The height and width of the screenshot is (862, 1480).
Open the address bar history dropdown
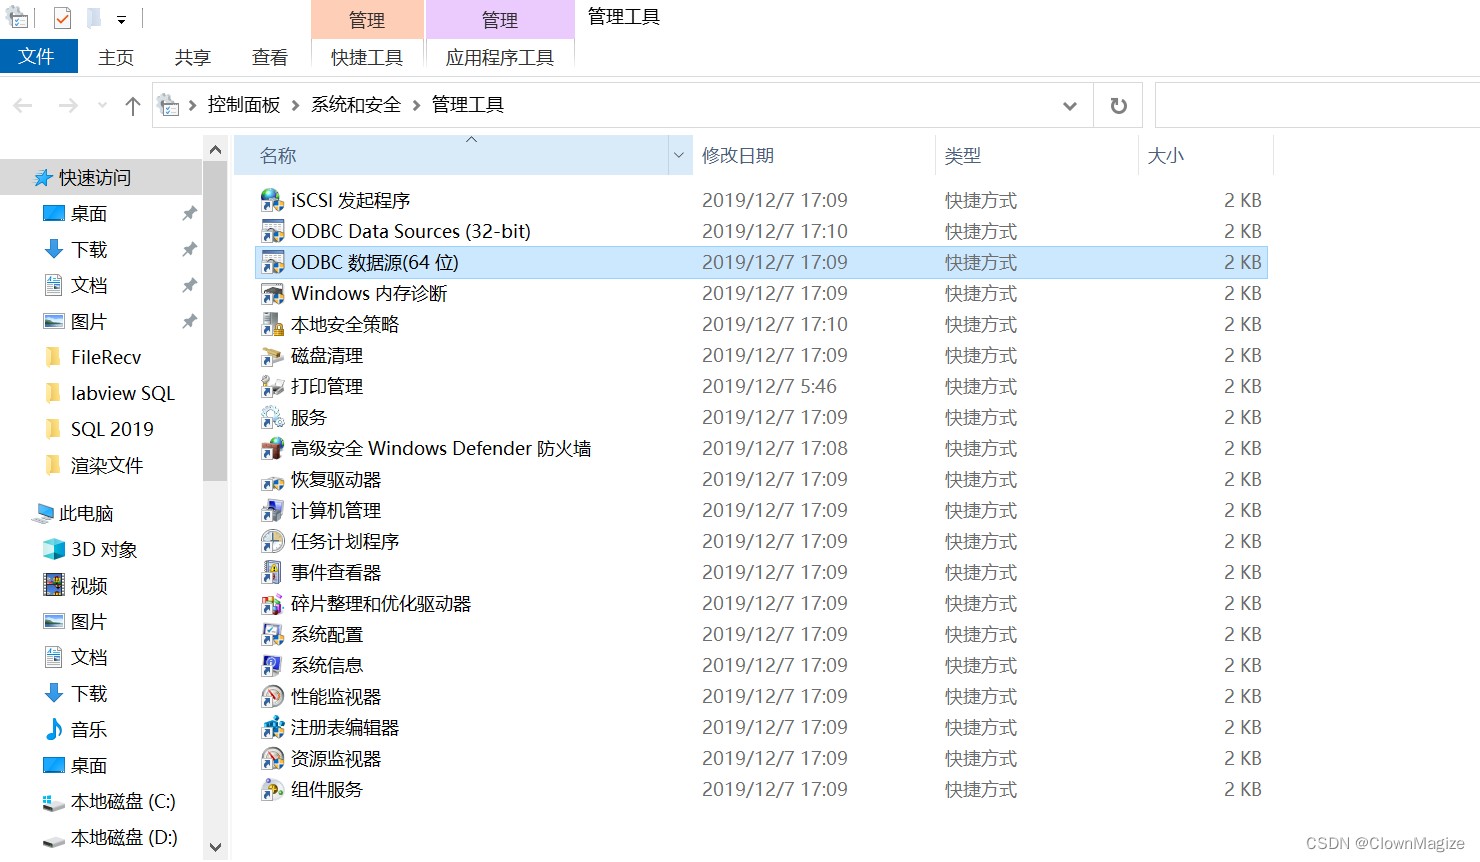click(x=1070, y=105)
